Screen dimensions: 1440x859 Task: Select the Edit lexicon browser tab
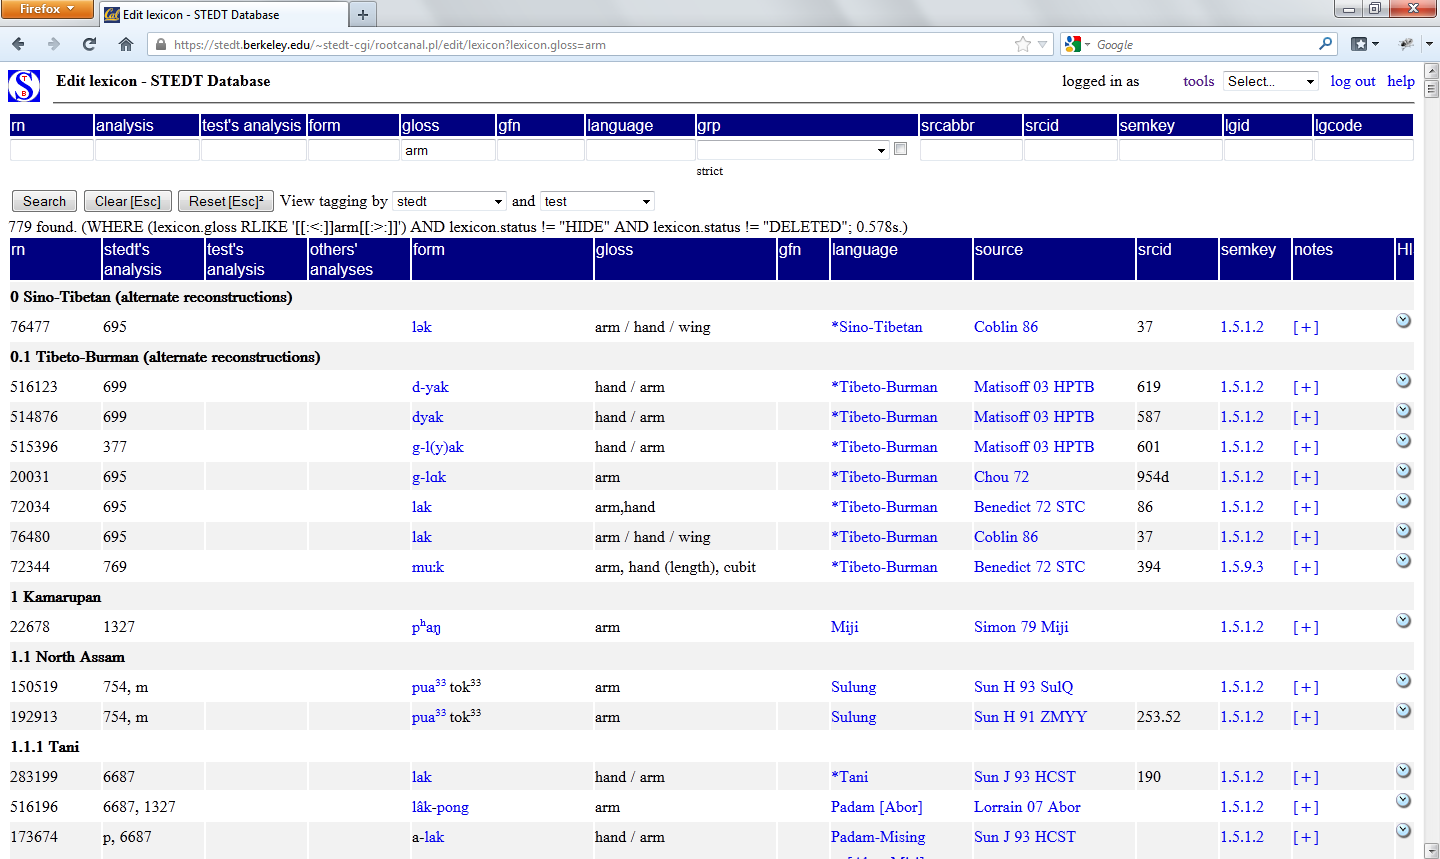pos(221,14)
